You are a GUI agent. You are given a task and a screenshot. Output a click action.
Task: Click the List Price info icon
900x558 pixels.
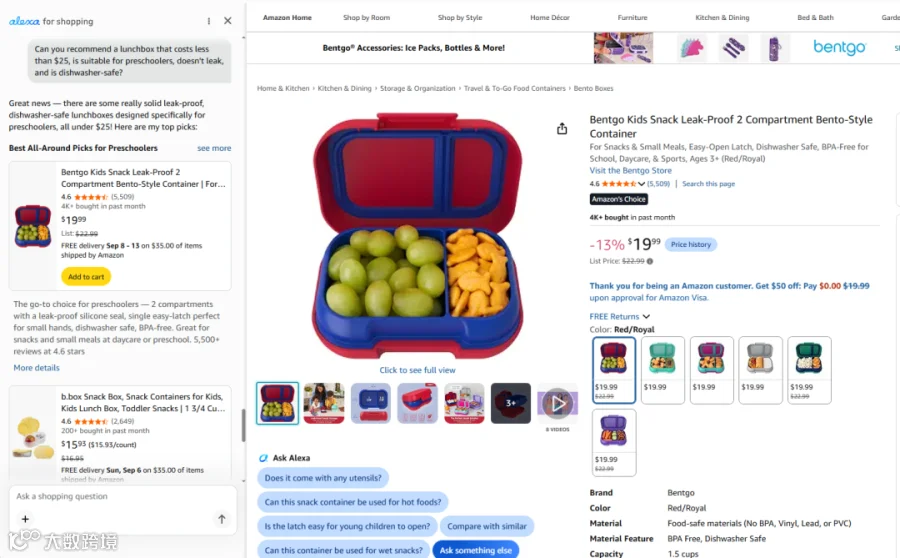click(650, 261)
